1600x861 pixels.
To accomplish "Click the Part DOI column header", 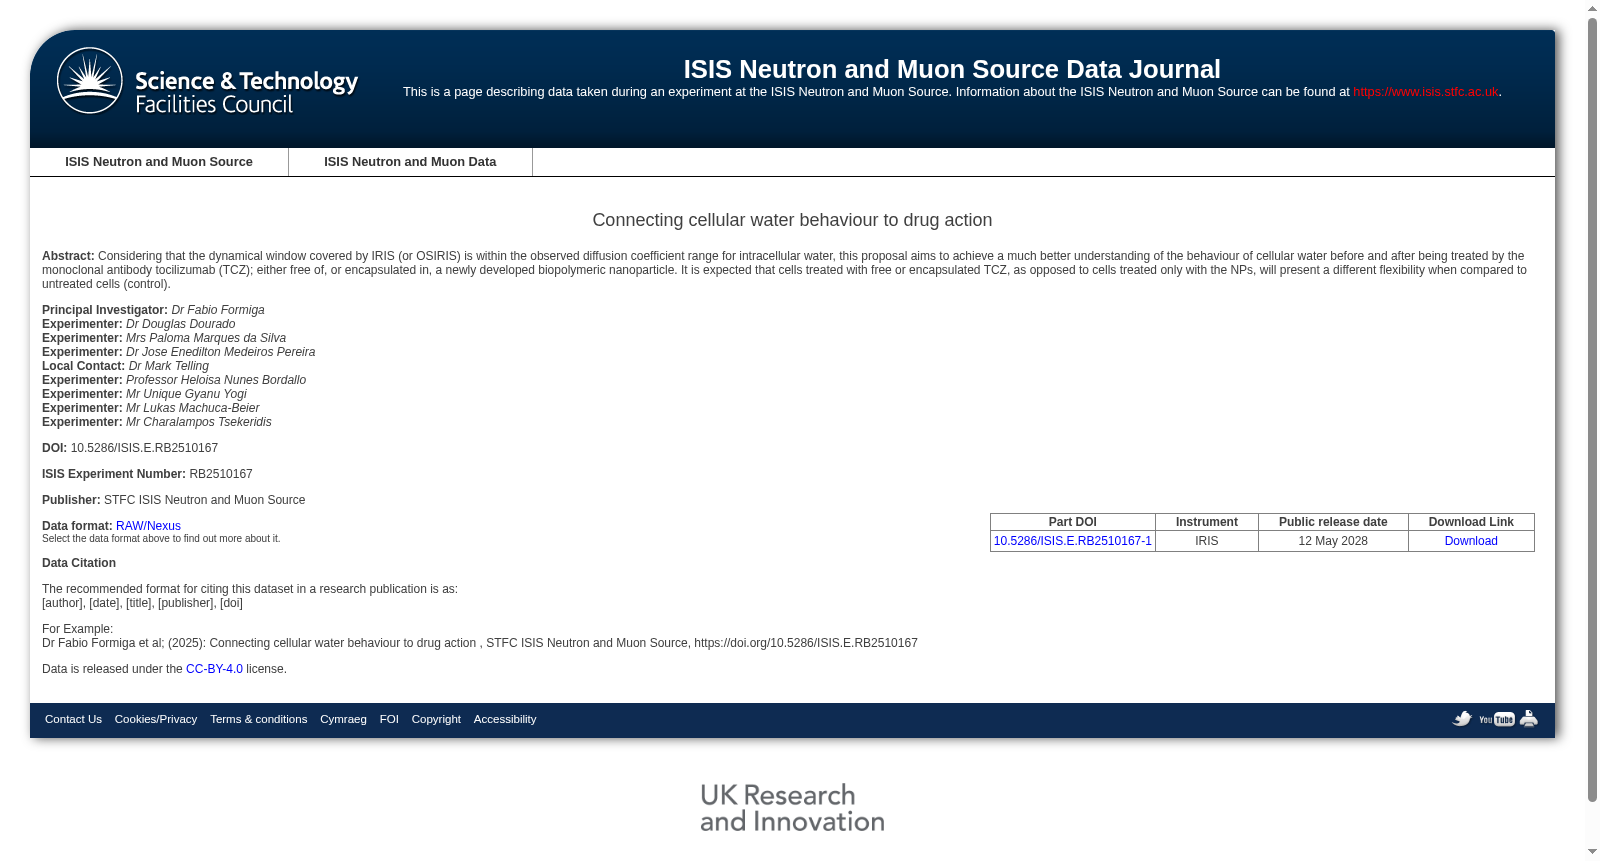I will [1073, 522].
